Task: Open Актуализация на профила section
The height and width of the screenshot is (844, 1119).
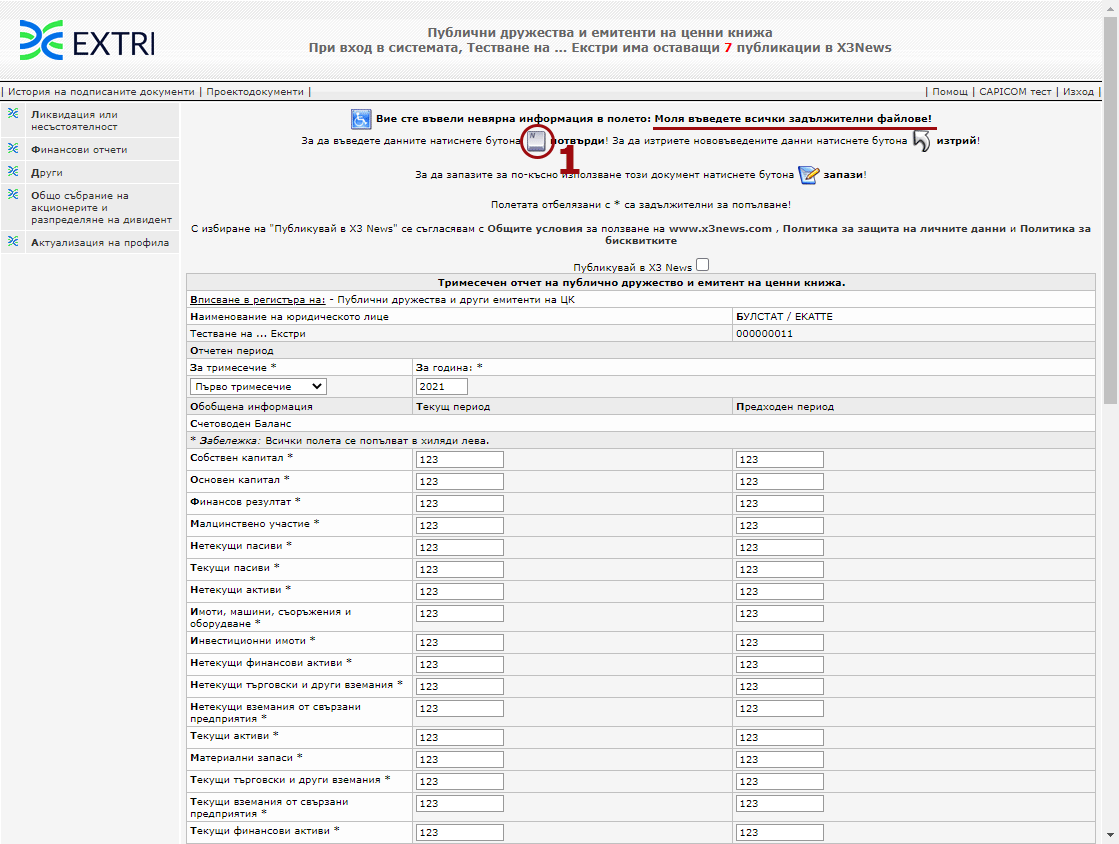Action: tap(100, 243)
